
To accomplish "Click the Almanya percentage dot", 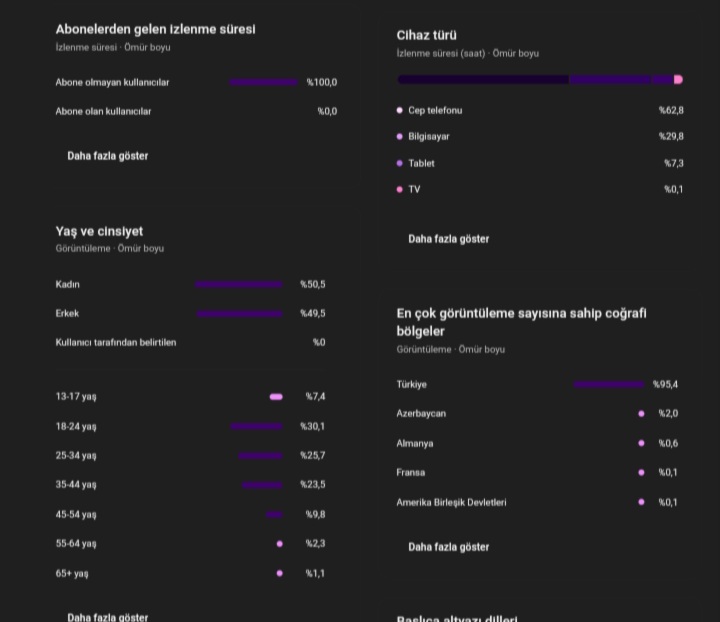I will (x=641, y=443).
